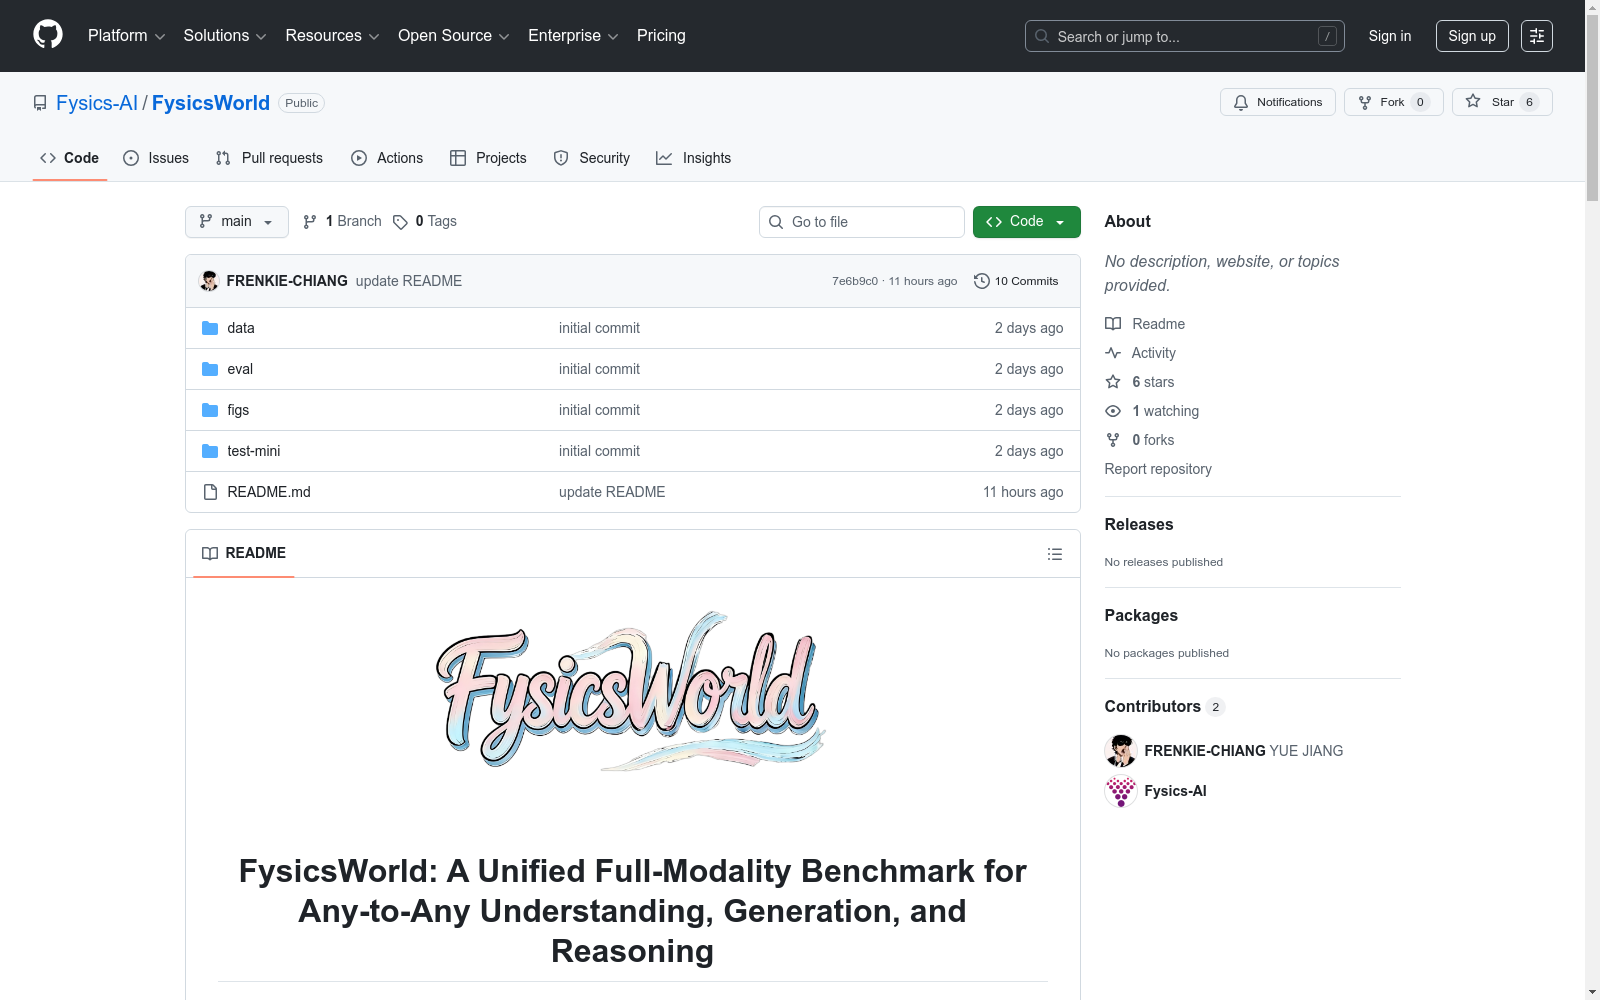This screenshot has height=1000, width=1600.
Task: Click the Report repository link
Action: pyautogui.click(x=1158, y=469)
